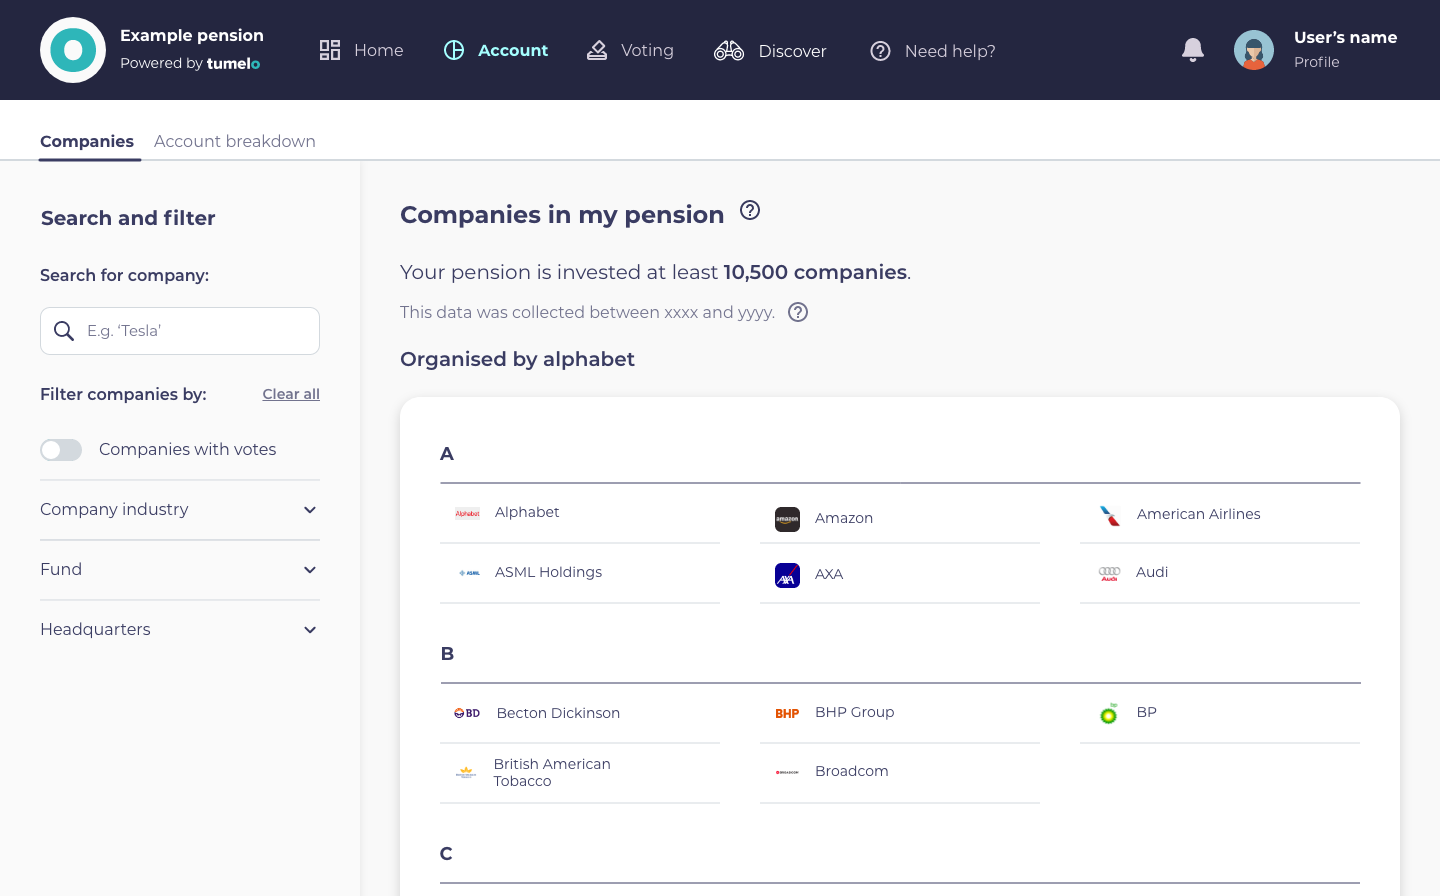Open help icon beside data collected text
This screenshot has width=1440, height=896.
point(798,312)
